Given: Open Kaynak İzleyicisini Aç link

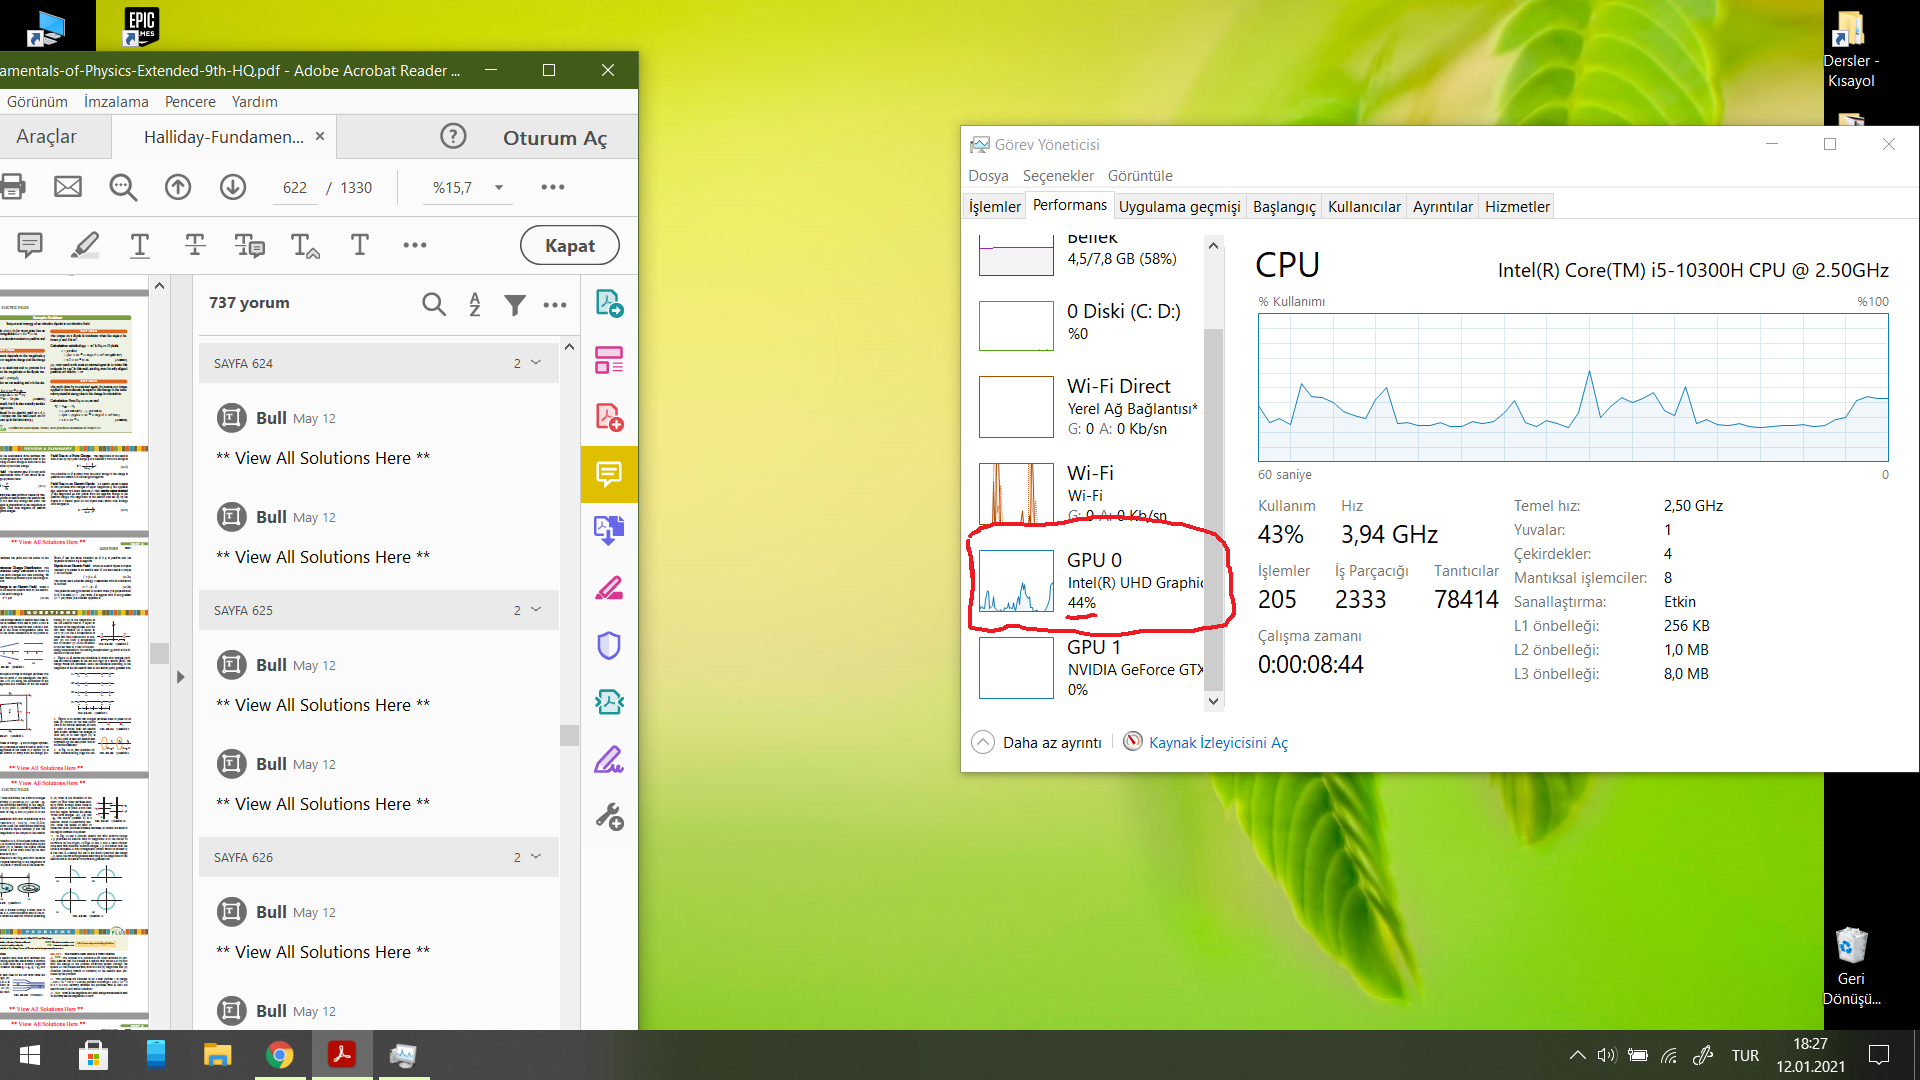Looking at the screenshot, I should point(1217,742).
